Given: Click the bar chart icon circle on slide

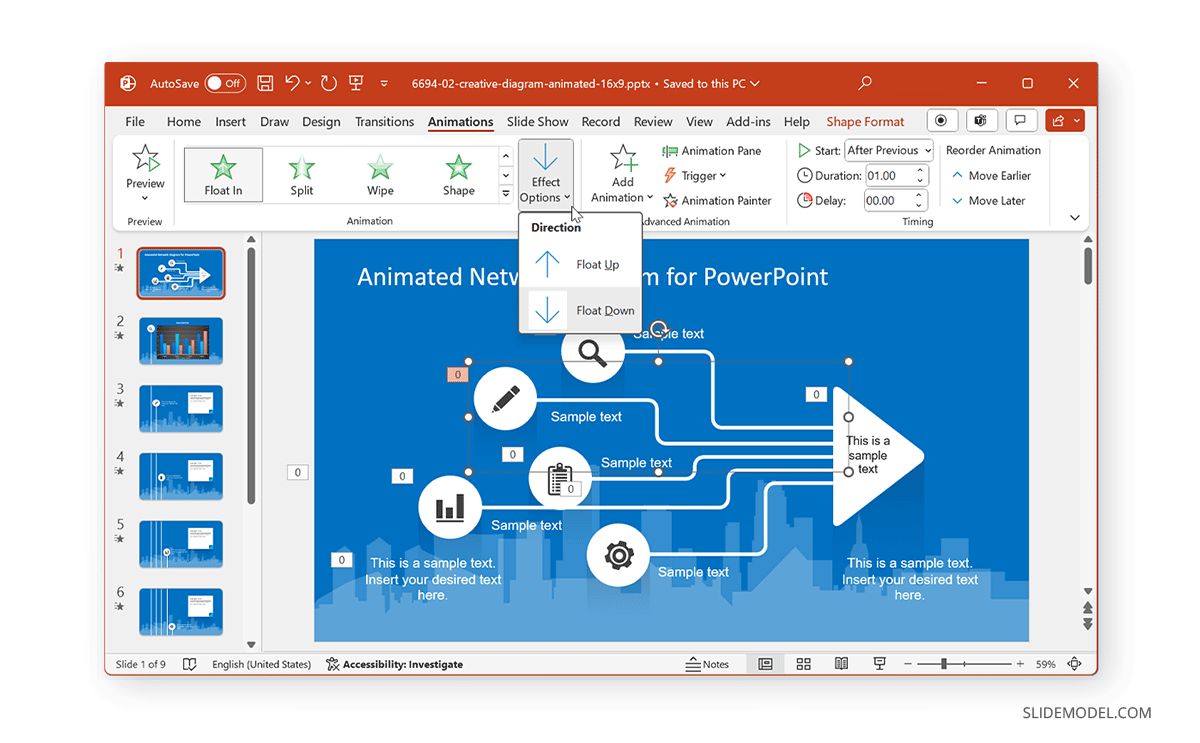Looking at the screenshot, I should point(450,507).
